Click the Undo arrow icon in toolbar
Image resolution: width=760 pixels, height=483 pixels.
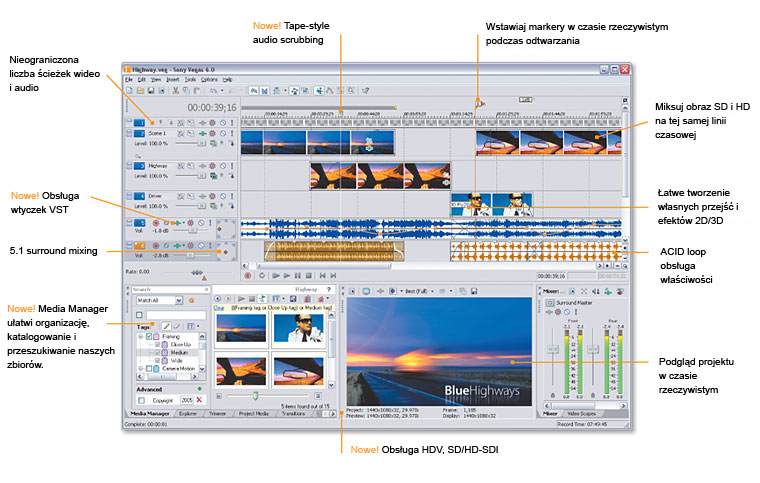tap(213, 91)
